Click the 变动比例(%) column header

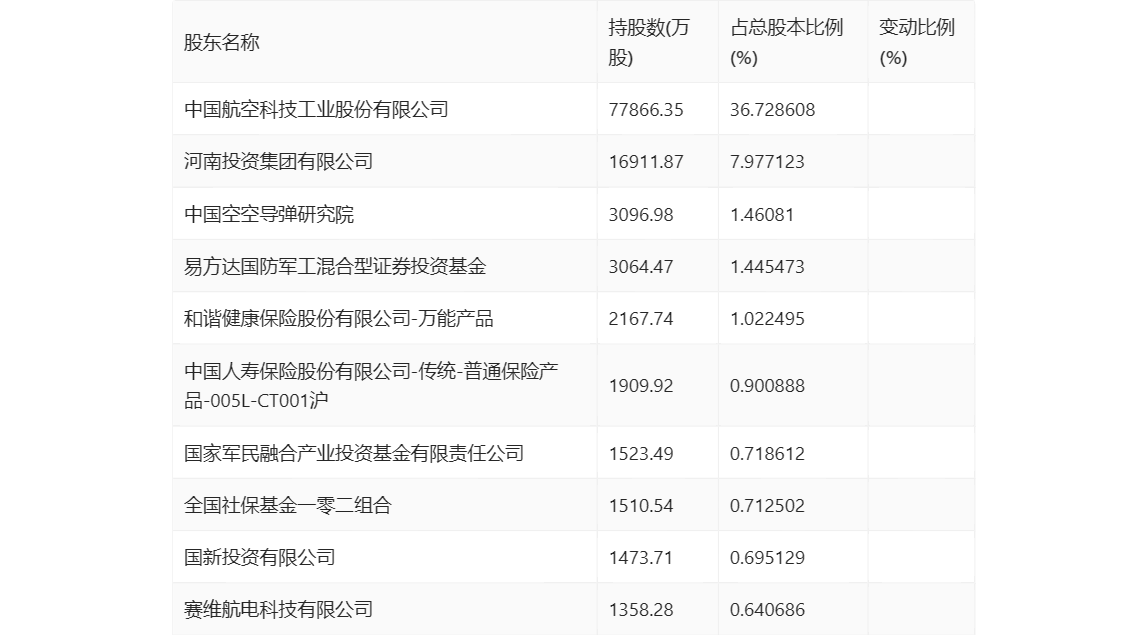(x=917, y=42)
